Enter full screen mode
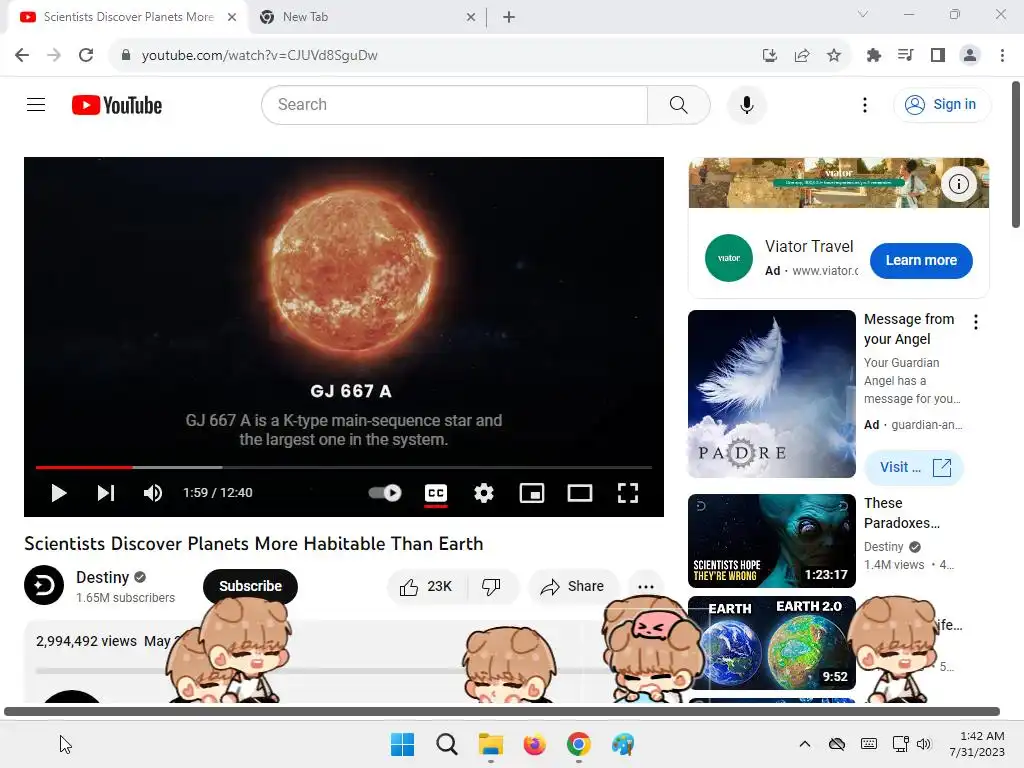Image resolution: width=1024 pixels, height=768 pixels. tap(628, 493)
